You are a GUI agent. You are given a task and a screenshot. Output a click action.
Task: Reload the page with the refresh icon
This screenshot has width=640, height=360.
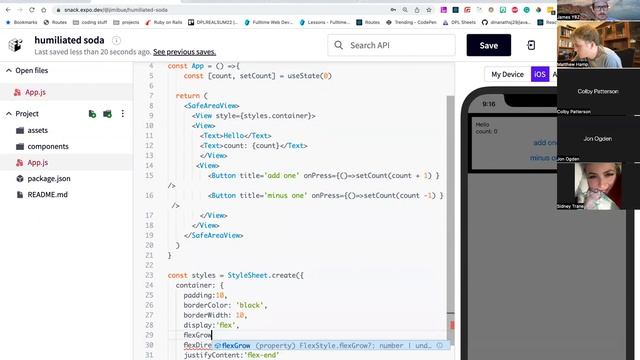pos(32,10)
